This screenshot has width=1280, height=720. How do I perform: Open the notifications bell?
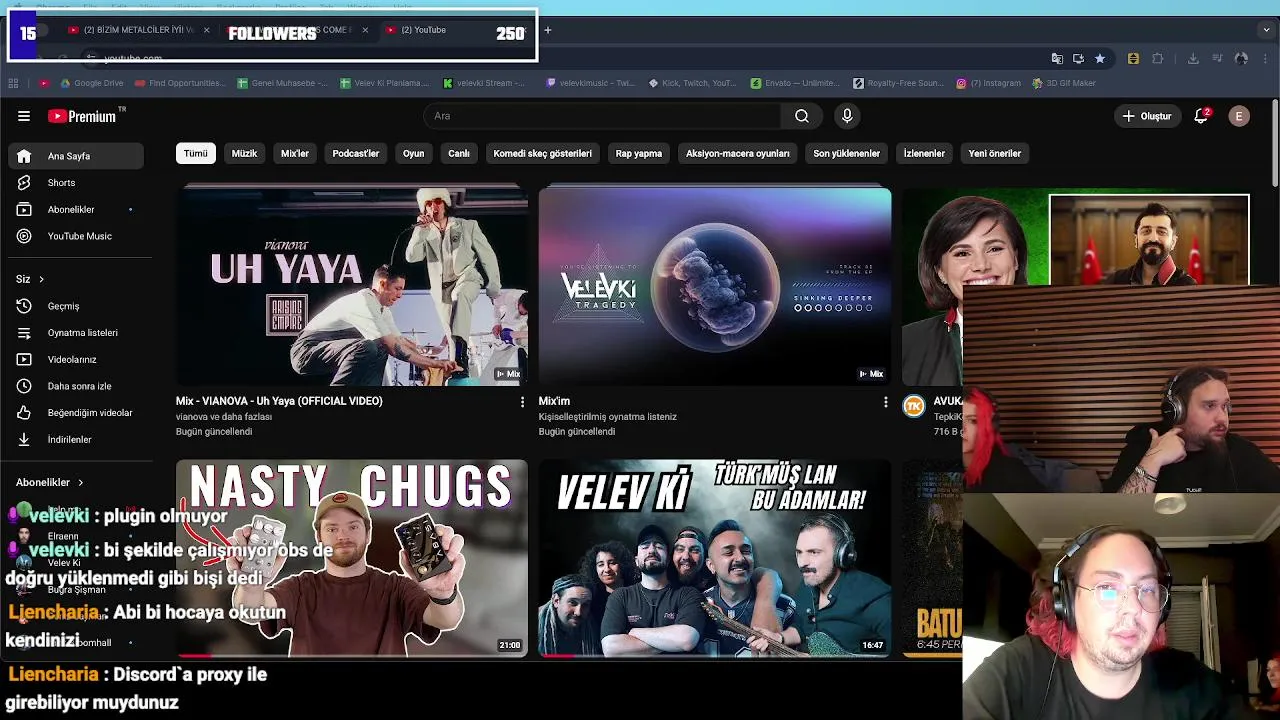tap(1201, 116)
